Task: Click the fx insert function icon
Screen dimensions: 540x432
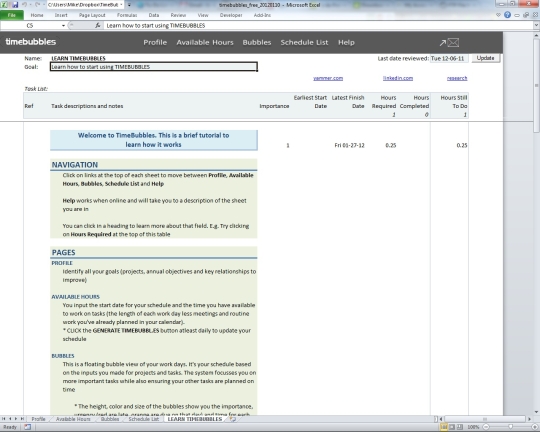Action: pos(98,25)
